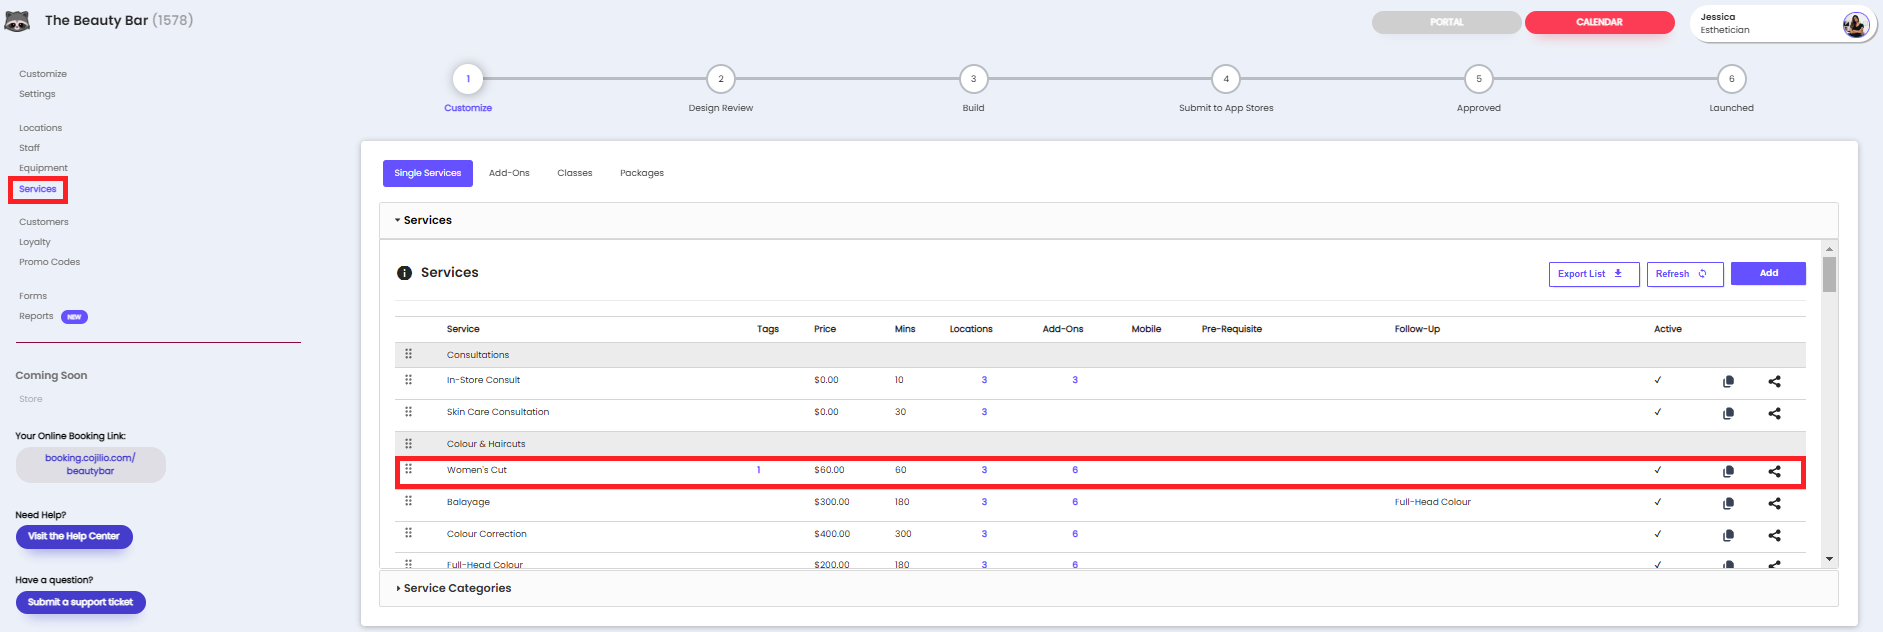The width and height of the screenshot is (1883, 632).
Task: Click the info icon beside the Services heading
Action: [404, 273]
